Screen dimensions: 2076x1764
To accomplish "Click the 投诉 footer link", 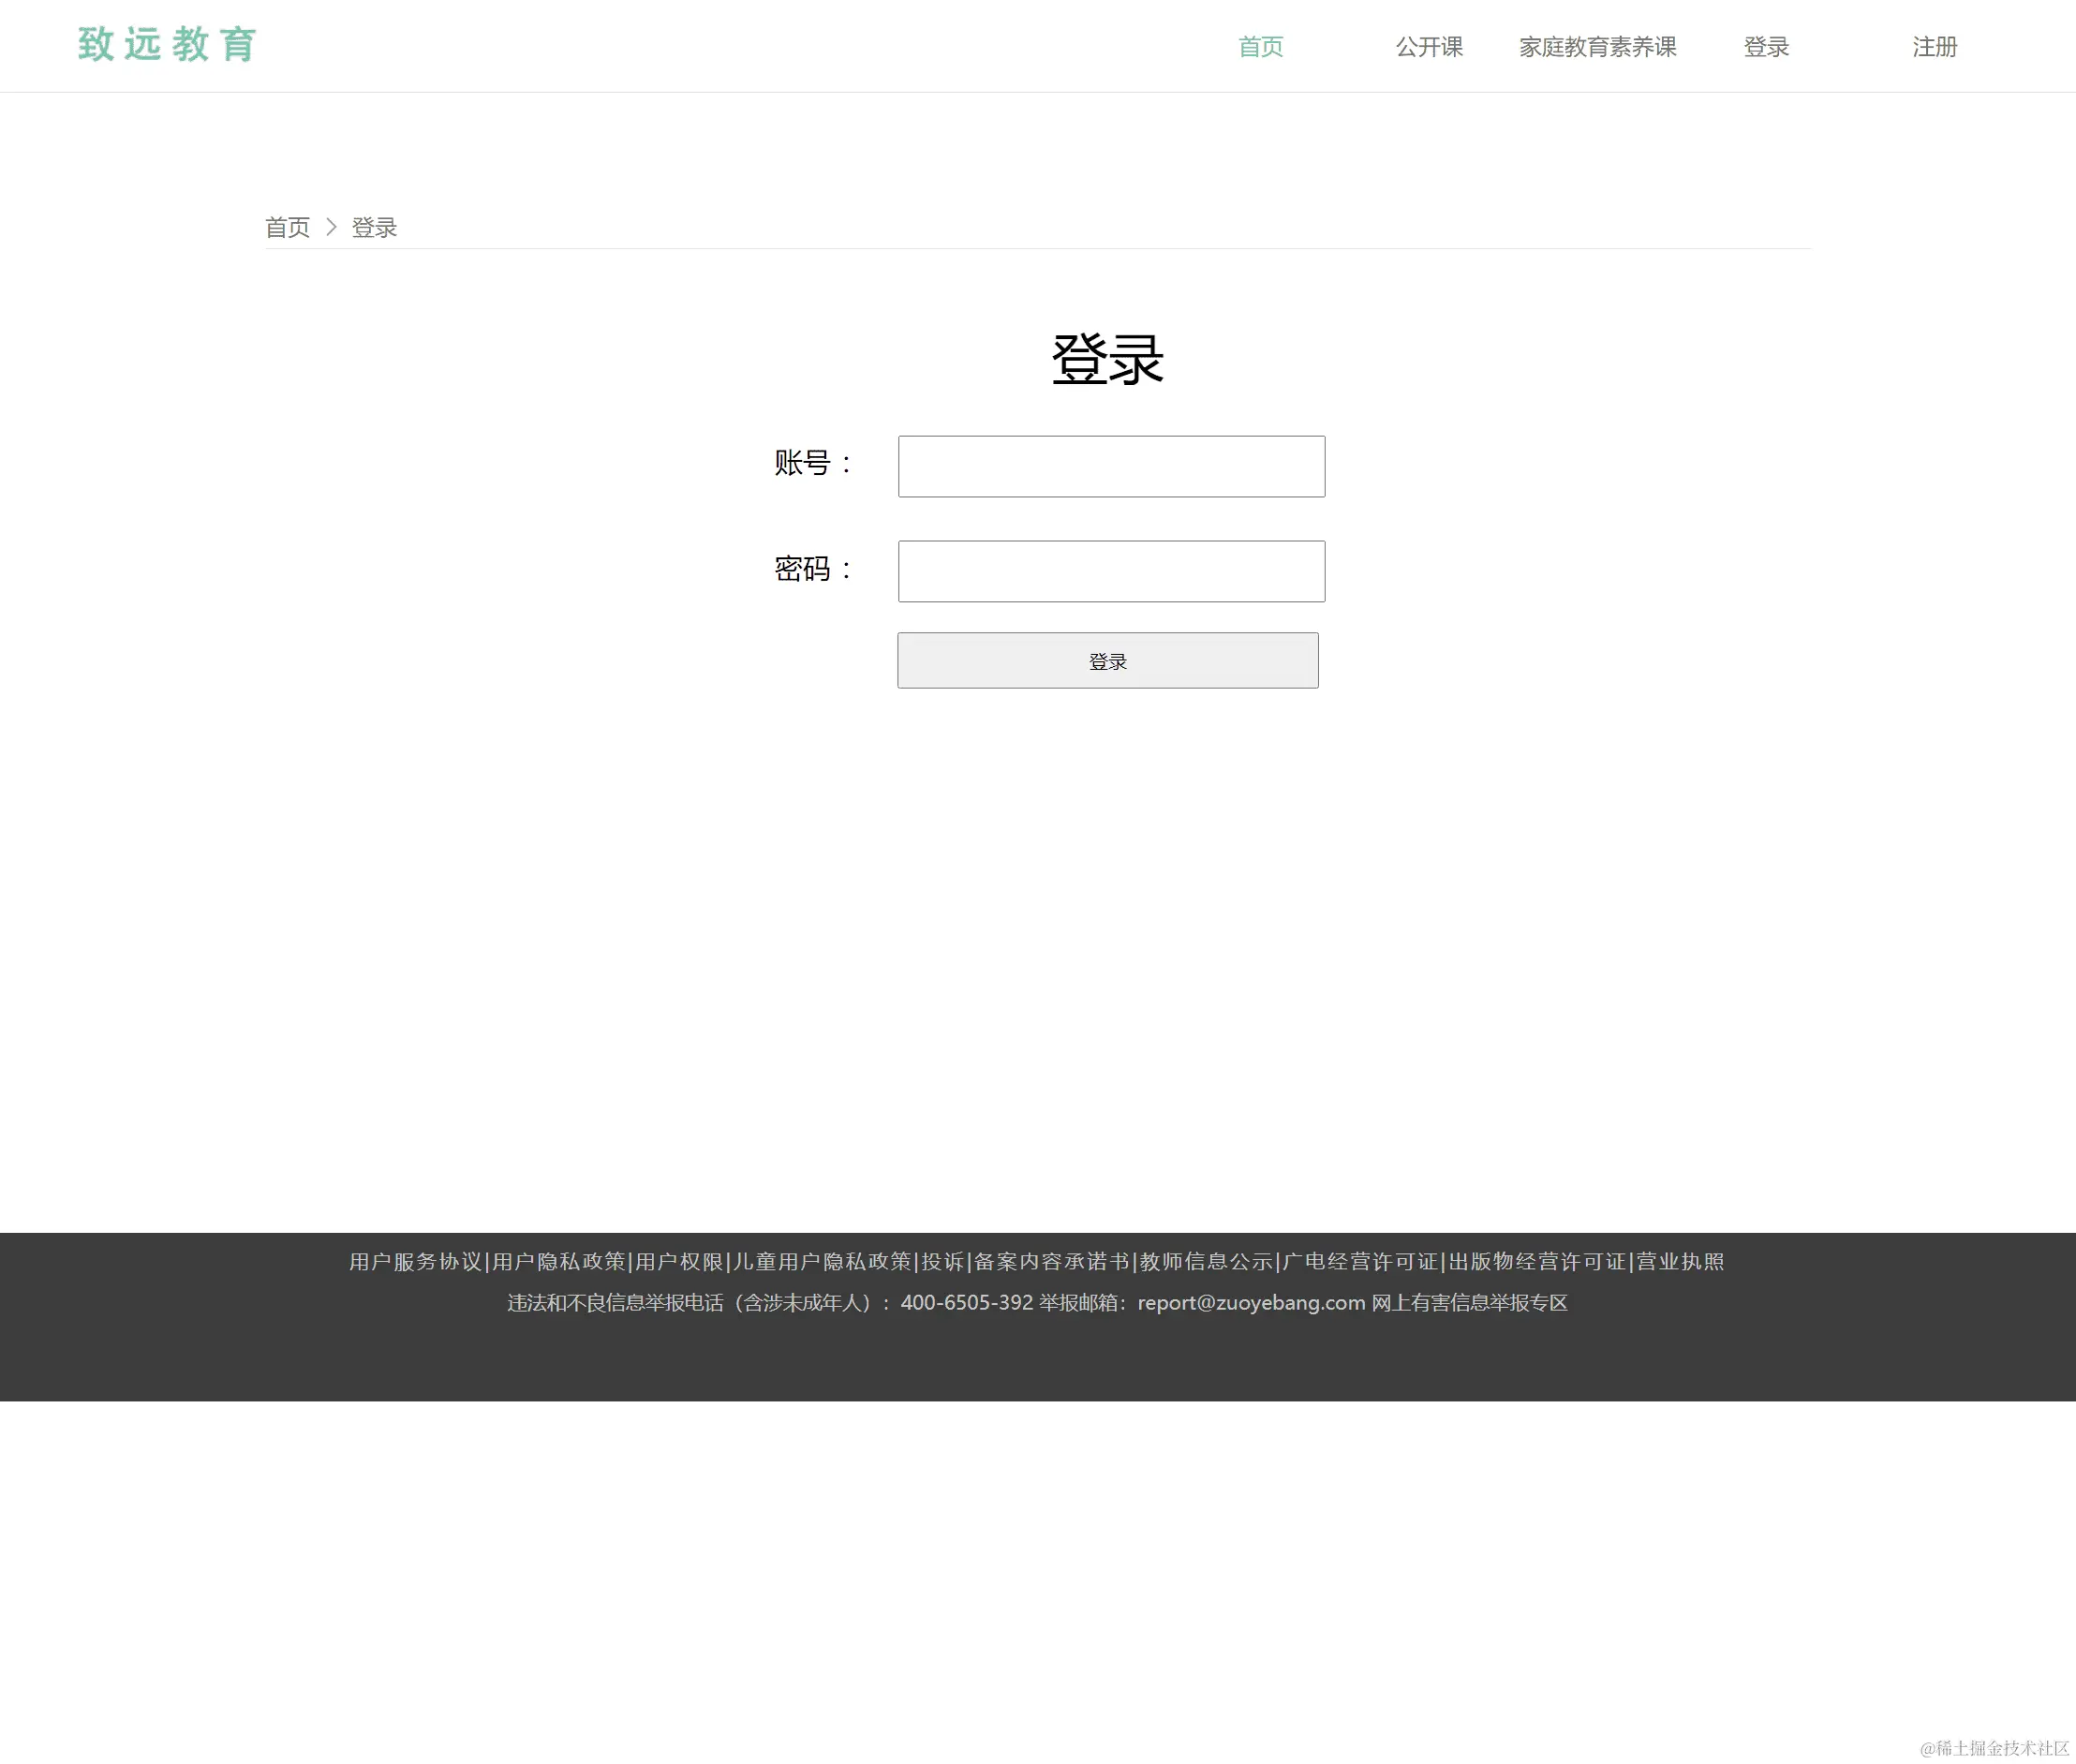I will point(942,1261).
